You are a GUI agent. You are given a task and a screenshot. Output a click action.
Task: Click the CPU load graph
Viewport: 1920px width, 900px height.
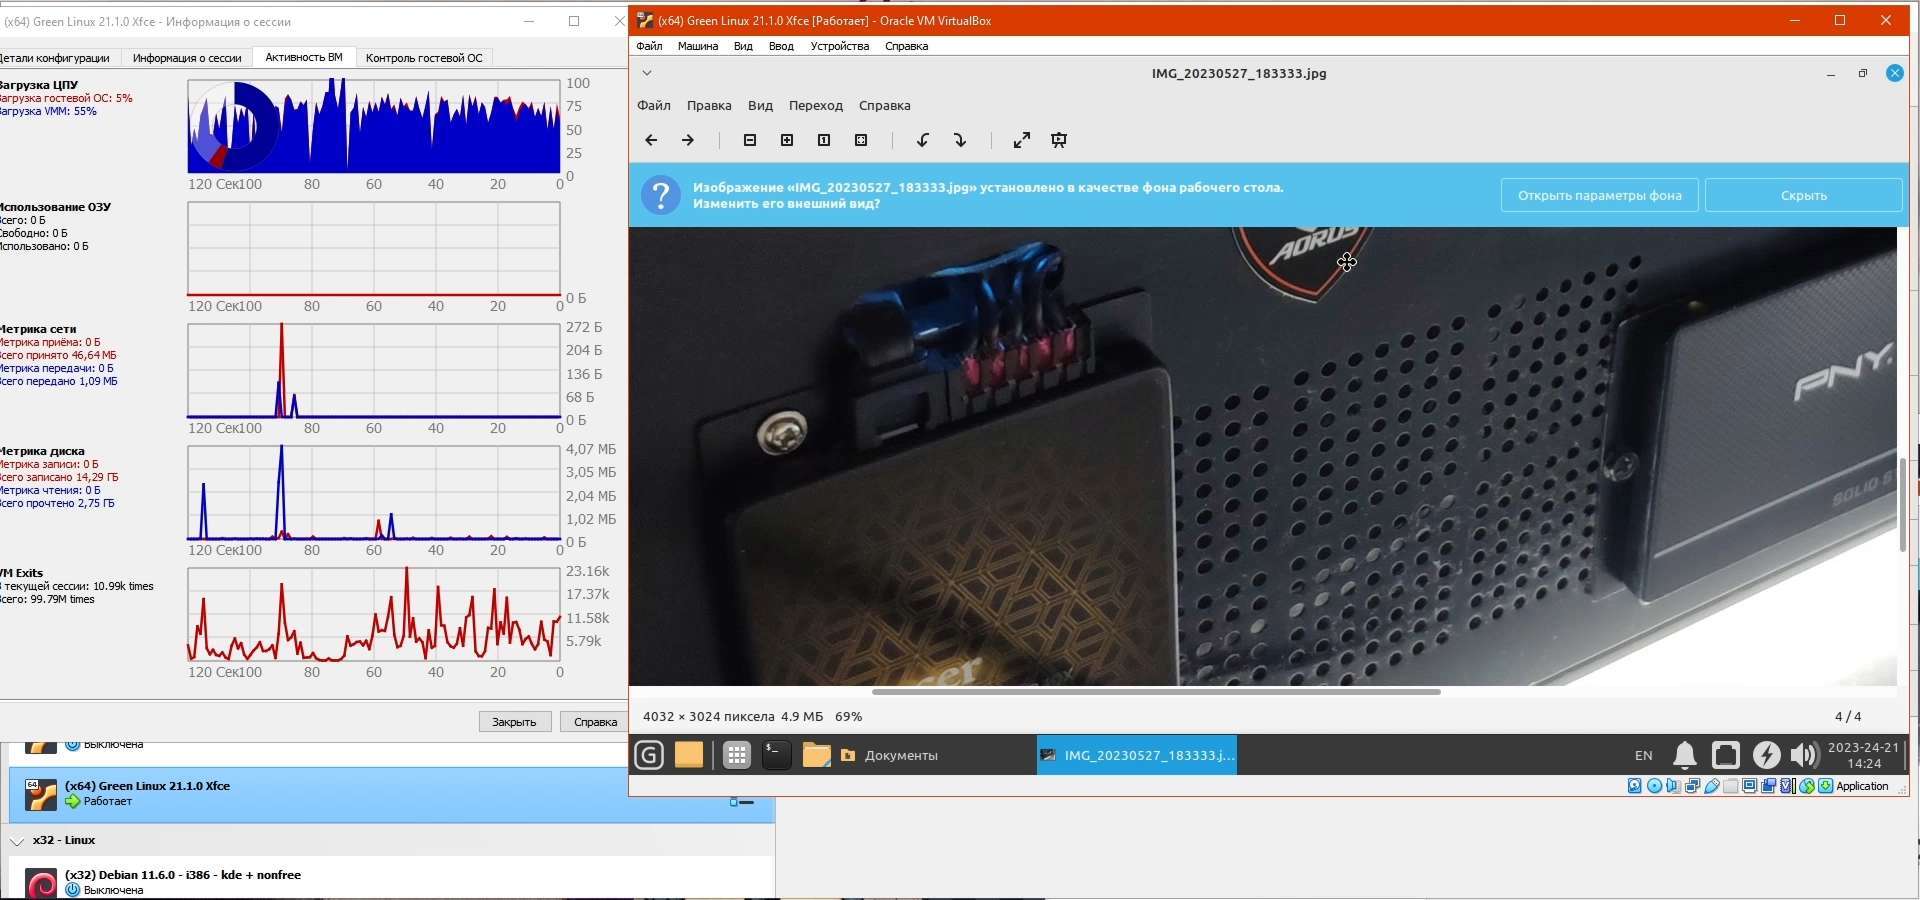pos(374,126)
